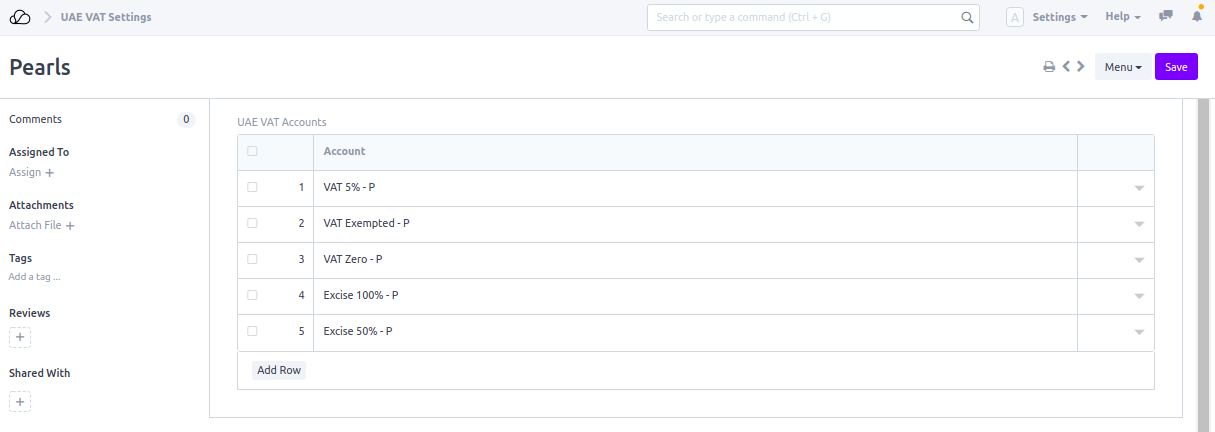Open the Settings menu
This screenshot has width=1215, height=432.
(1060, 17)
